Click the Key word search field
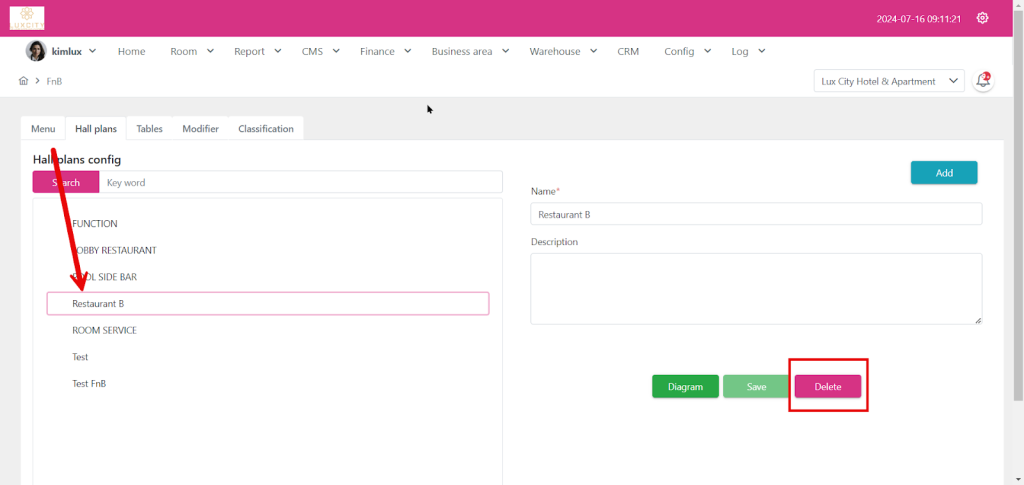 (300, 182)
